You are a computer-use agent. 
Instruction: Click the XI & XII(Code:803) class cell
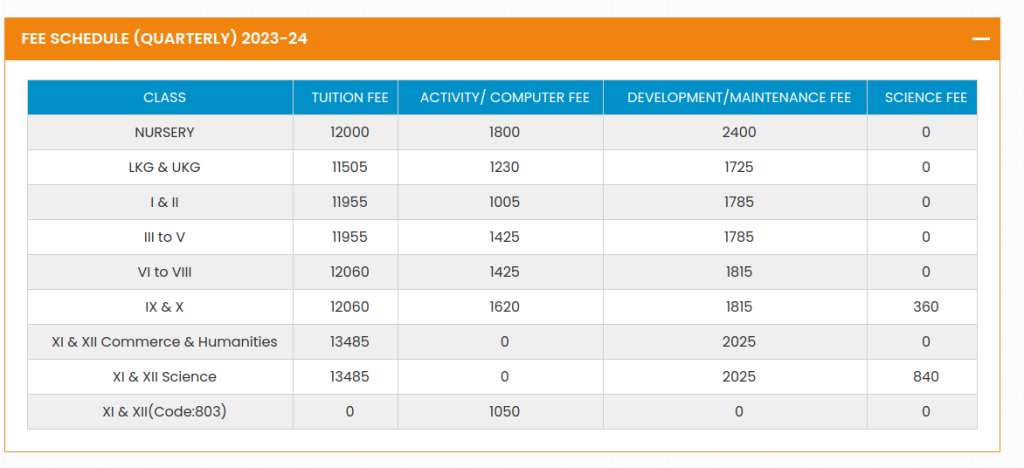164,411
